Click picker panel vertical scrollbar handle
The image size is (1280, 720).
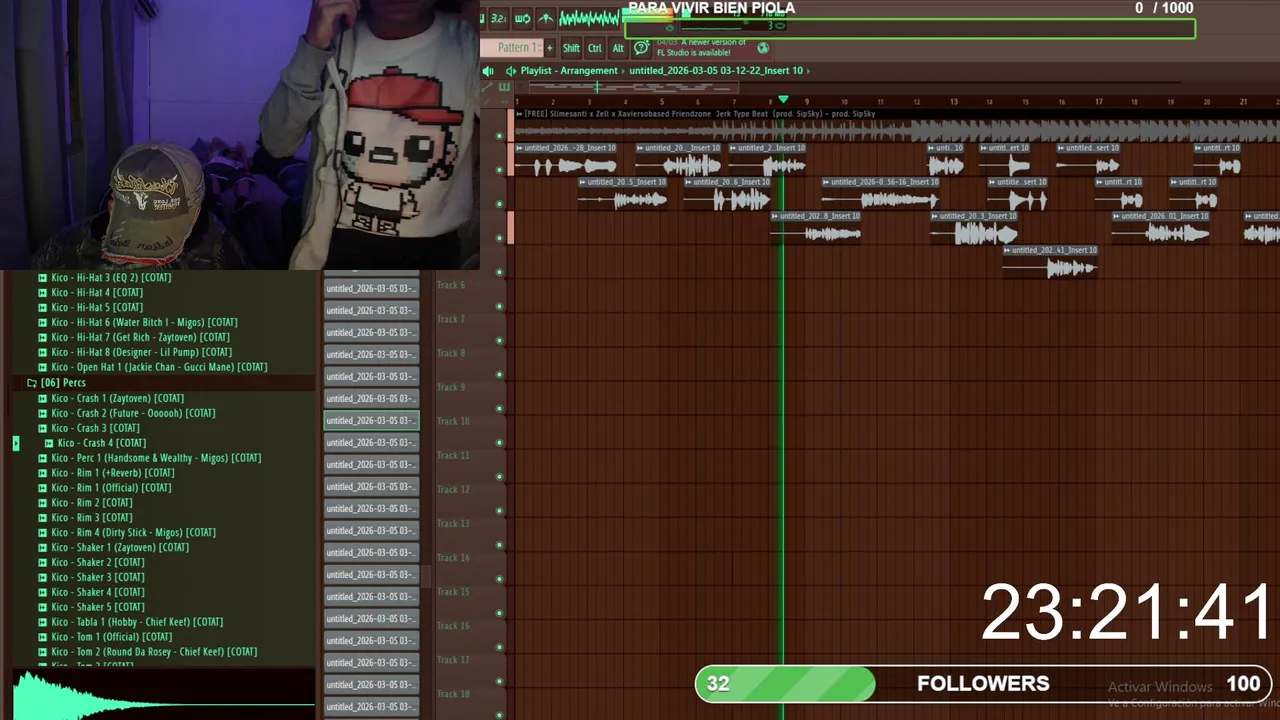pos(425,577)
